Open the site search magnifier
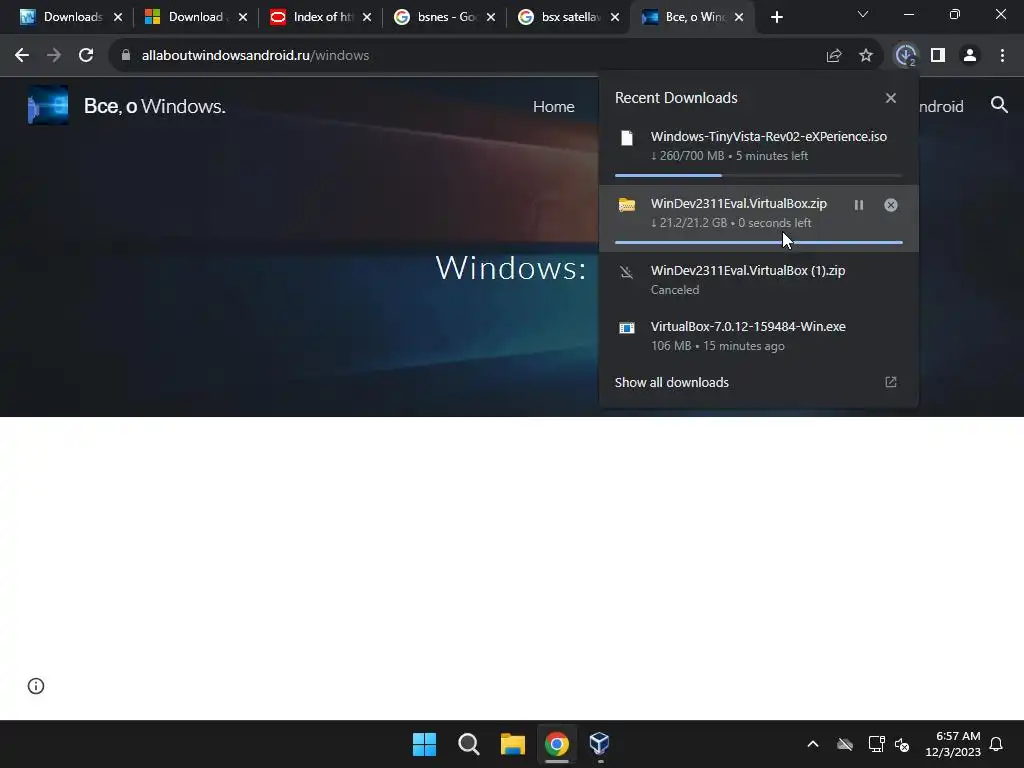1024x768 pixels. click(999, 105)
